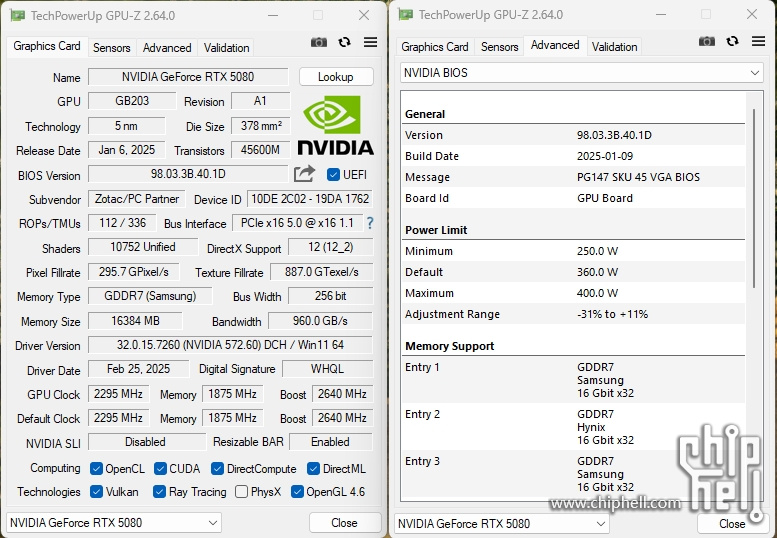Click the NVIDIA logo in left window

click(335, 126)
